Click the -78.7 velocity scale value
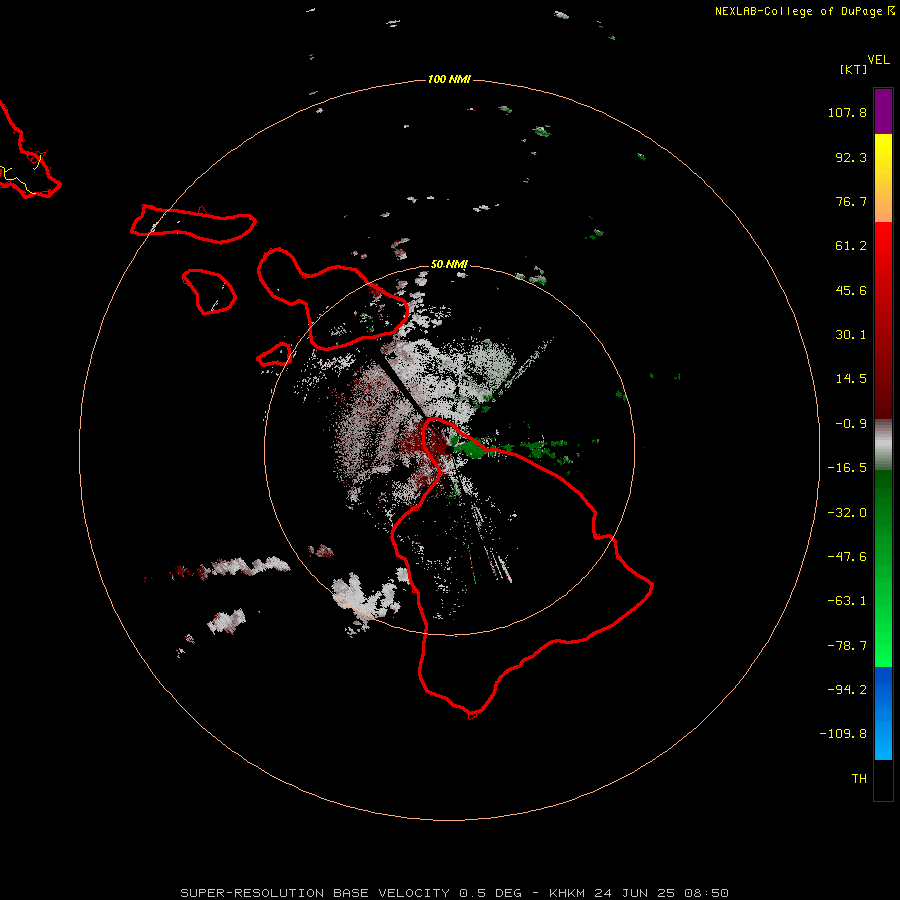 pos(847,646)
